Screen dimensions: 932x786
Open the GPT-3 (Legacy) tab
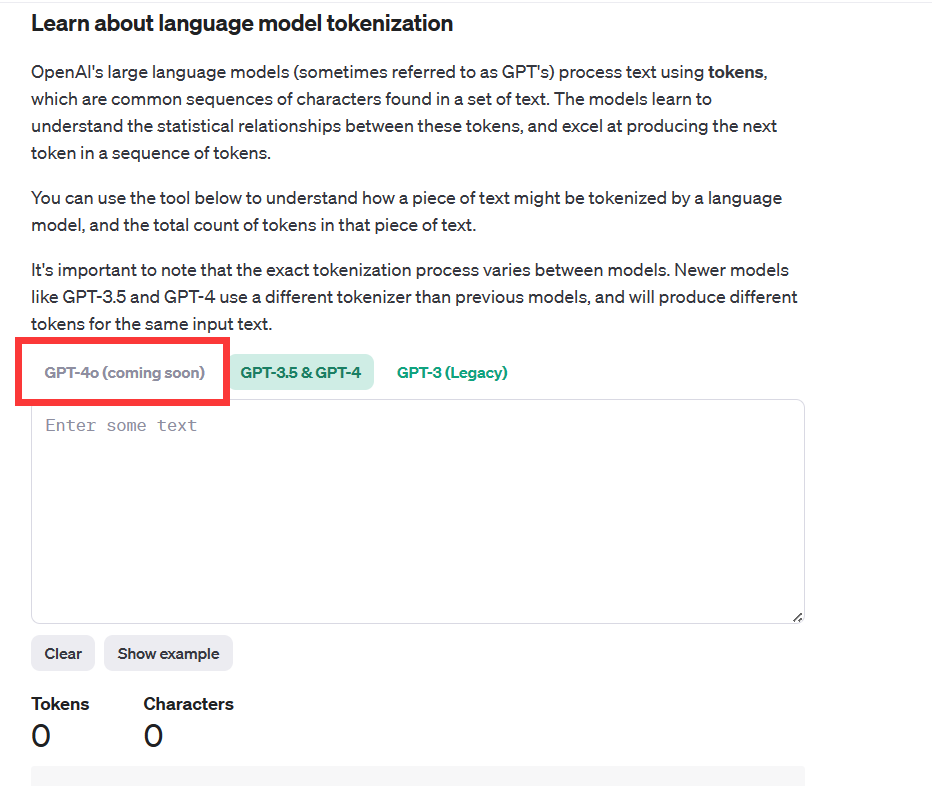pyautogui.click(x=452, y=373)
